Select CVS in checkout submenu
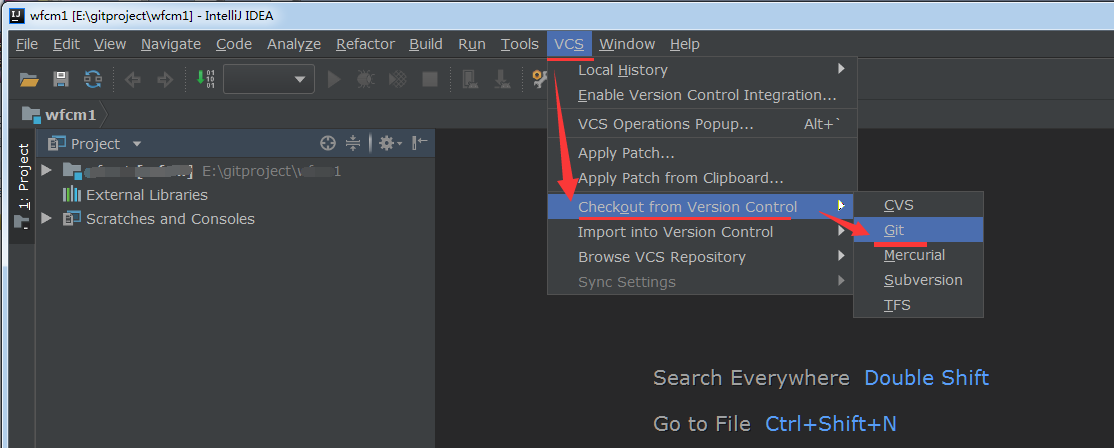Viewport: 1114px width, 448px height. [x=919, y=205]
